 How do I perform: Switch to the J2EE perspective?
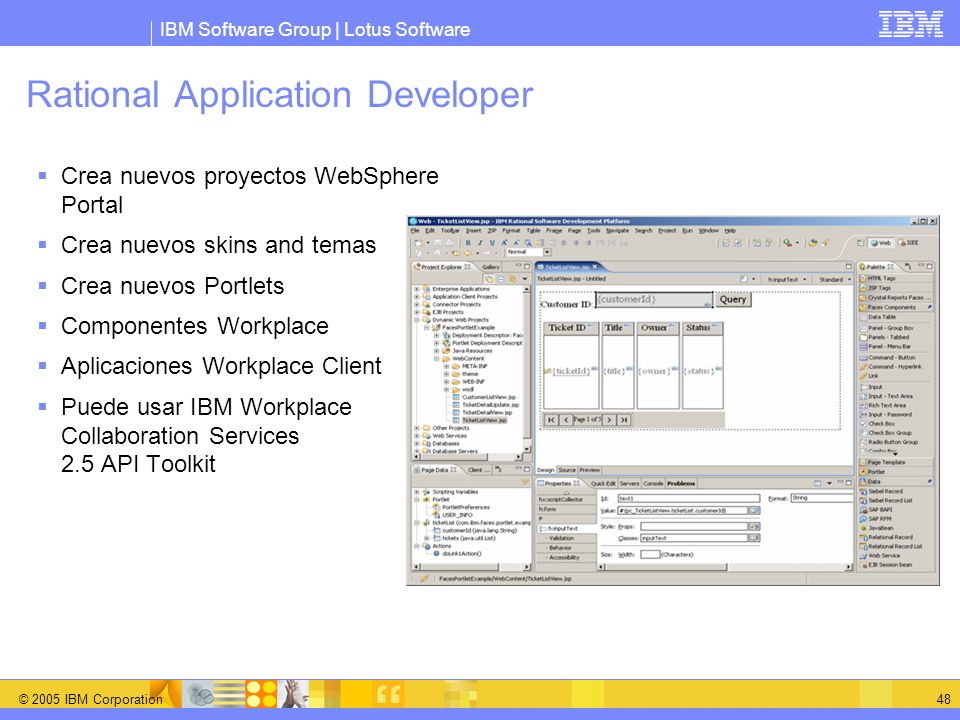tap(909, 243)
